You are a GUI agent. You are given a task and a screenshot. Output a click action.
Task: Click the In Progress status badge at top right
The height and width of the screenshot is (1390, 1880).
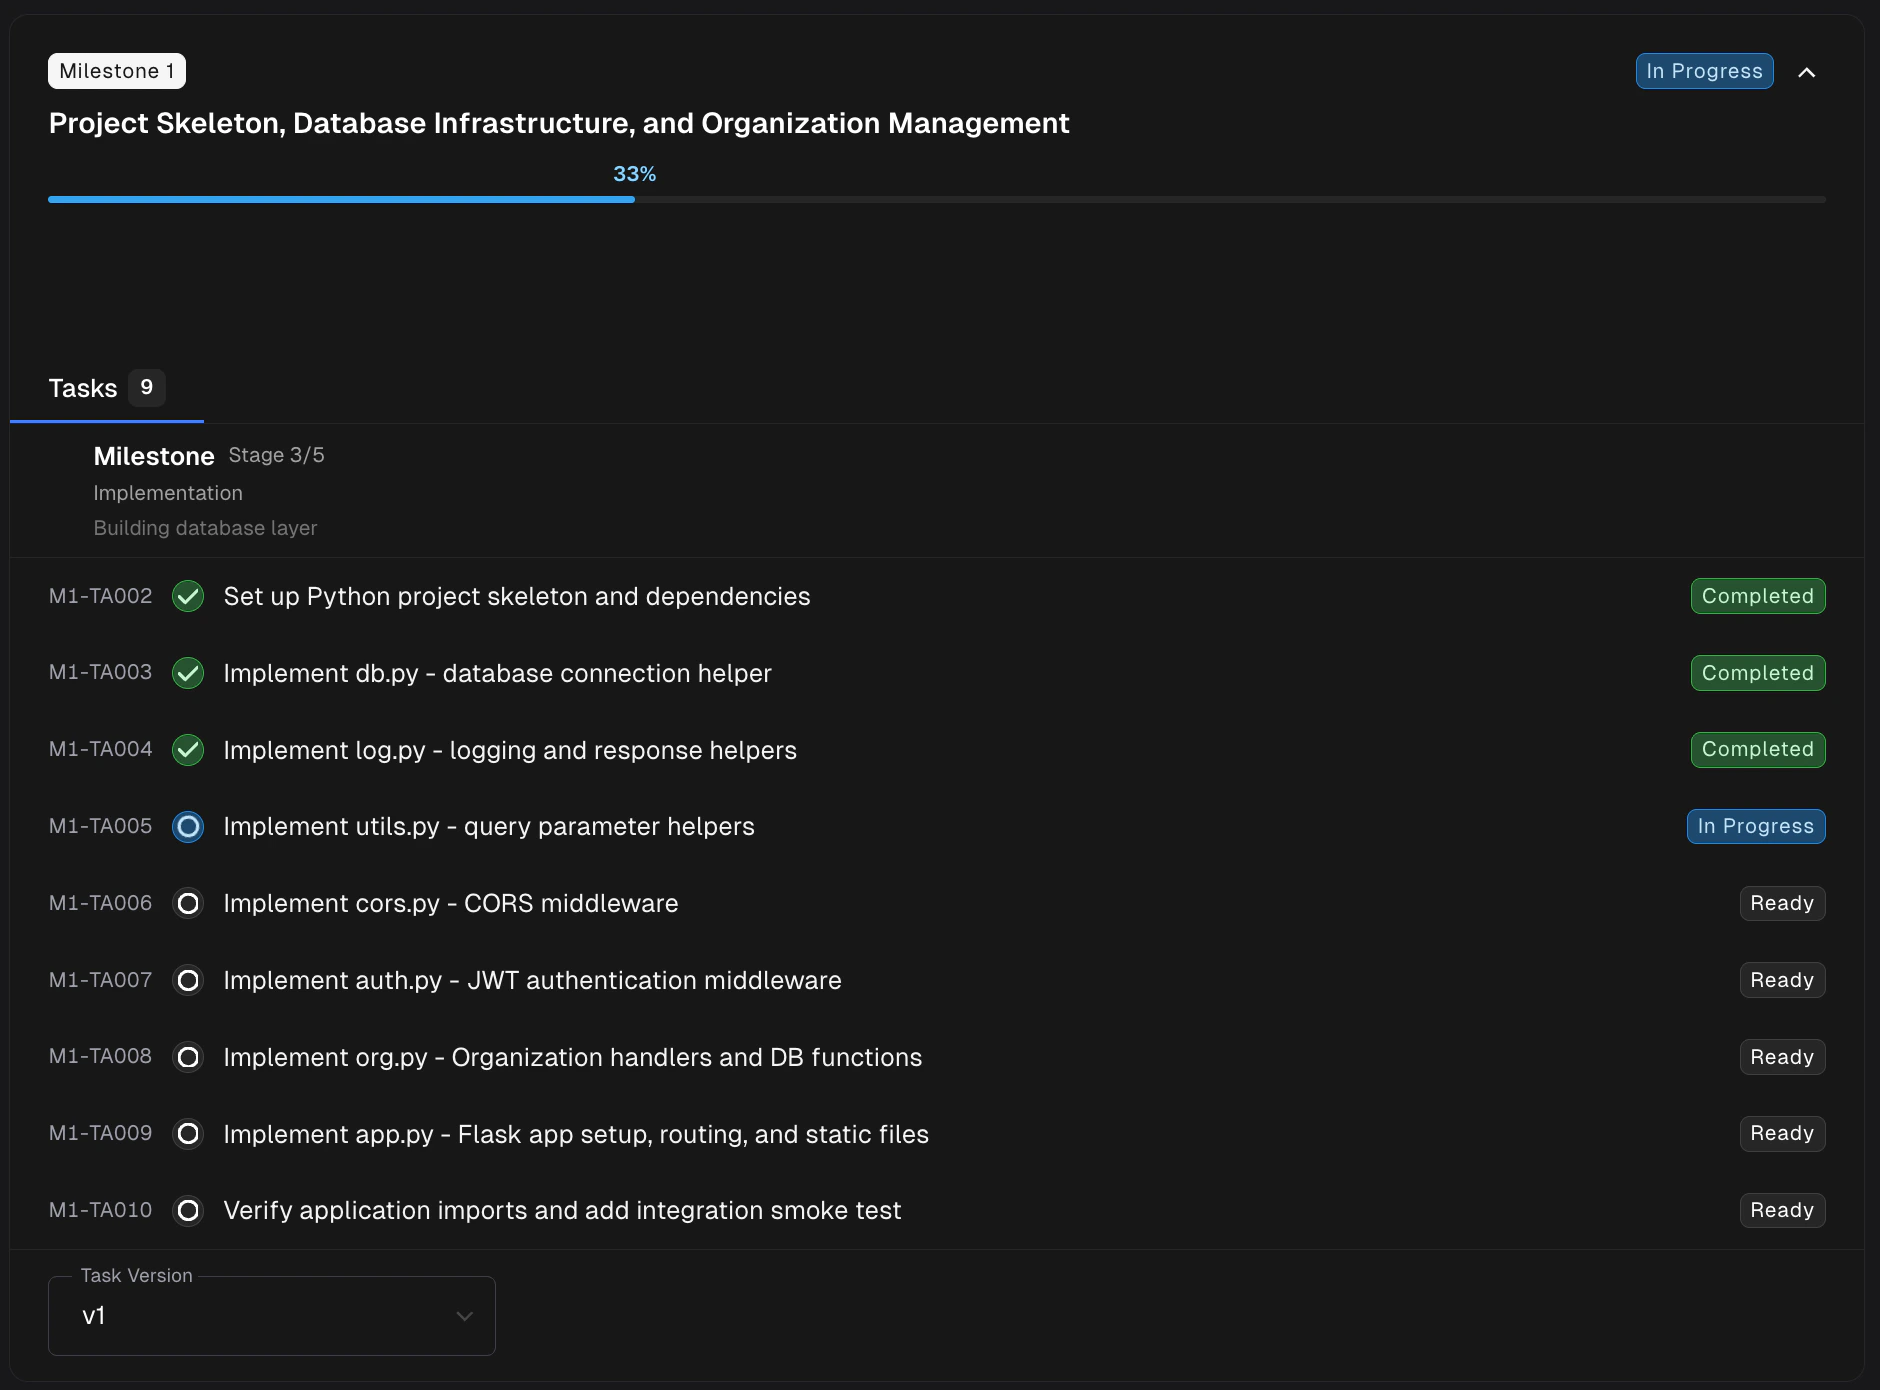click(1703, 70)
